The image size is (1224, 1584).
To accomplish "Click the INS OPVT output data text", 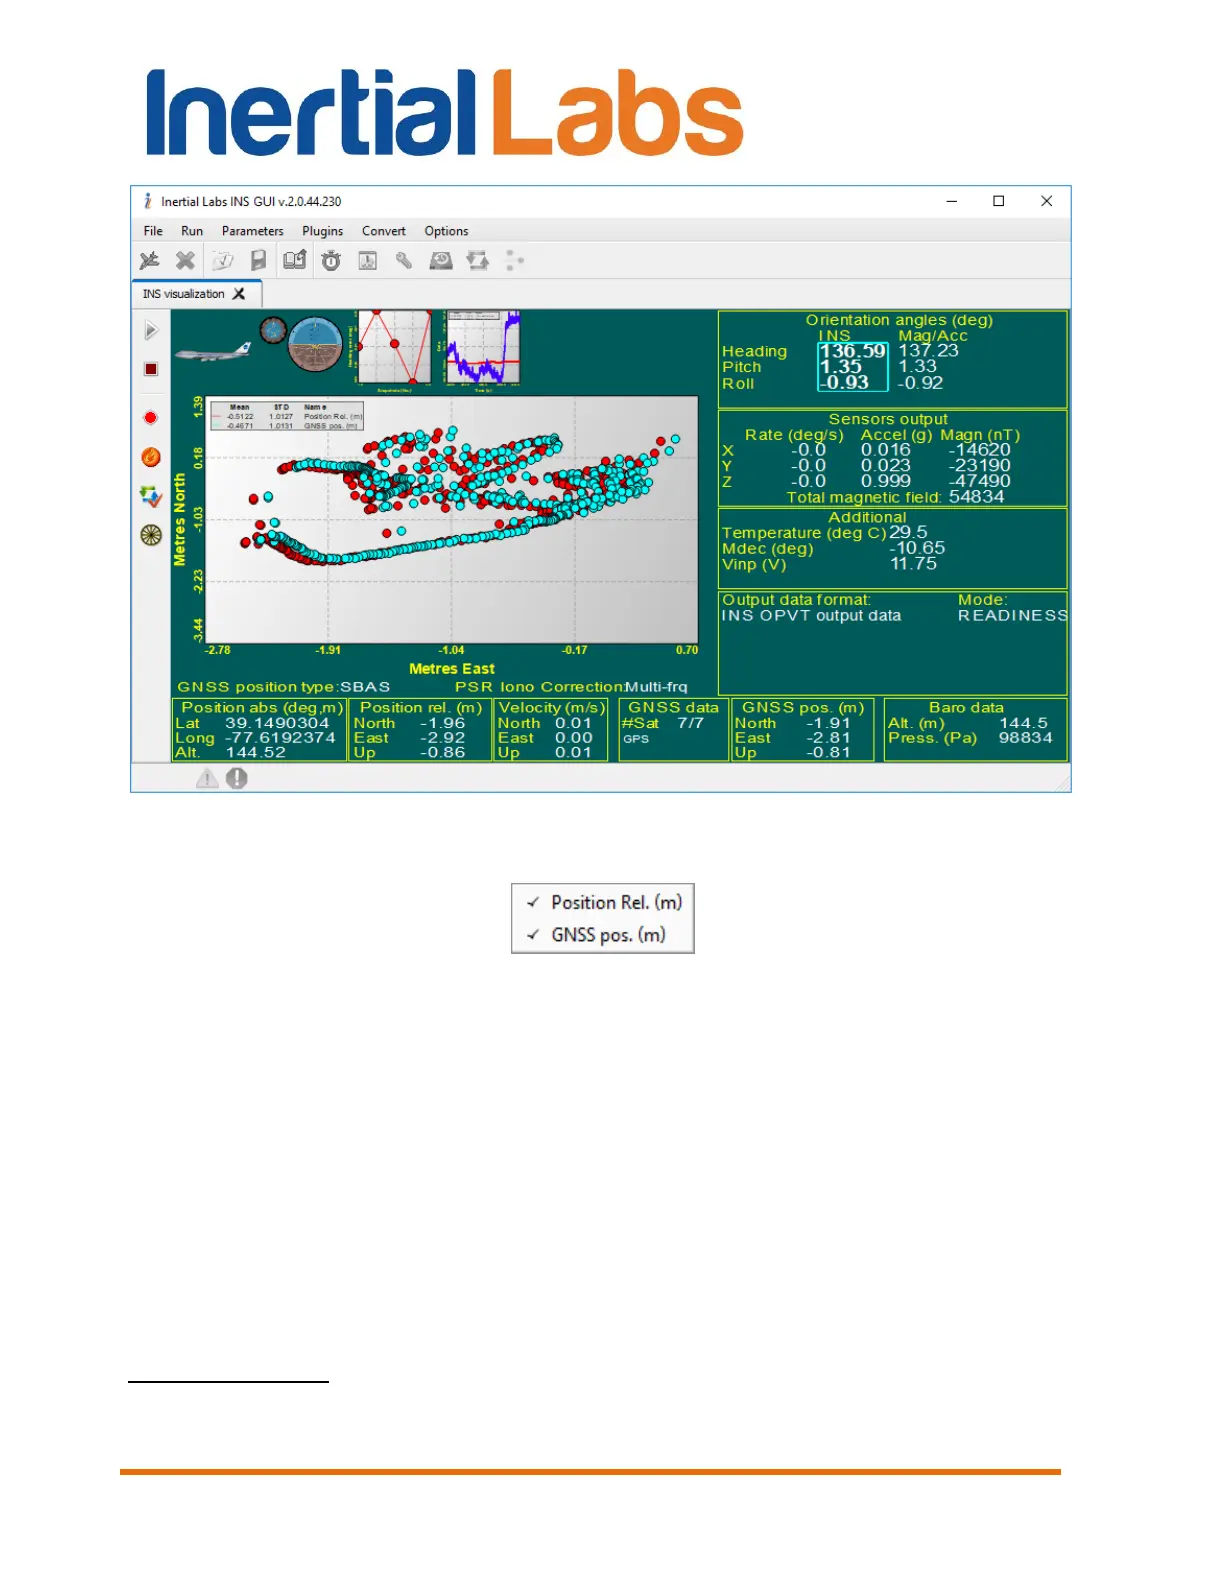I will tap(811, 616).
